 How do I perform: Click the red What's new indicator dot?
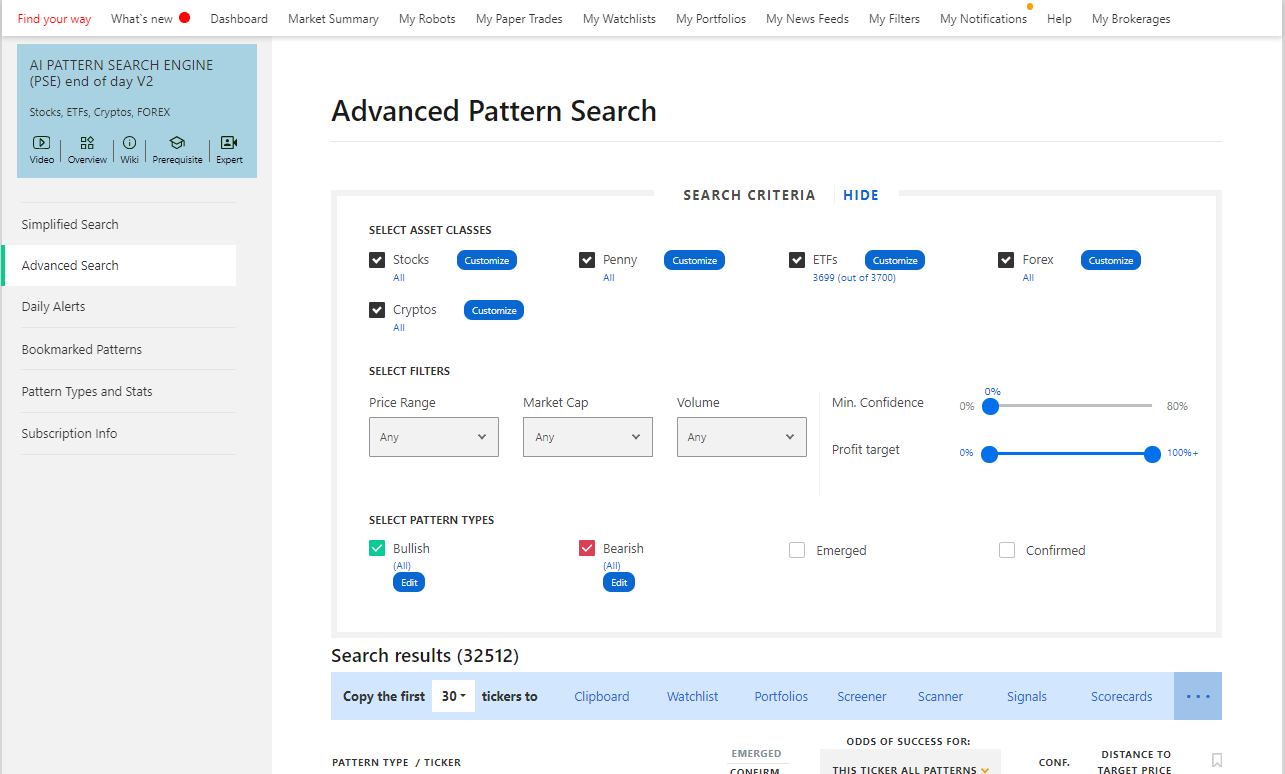[x=185, y=18]
